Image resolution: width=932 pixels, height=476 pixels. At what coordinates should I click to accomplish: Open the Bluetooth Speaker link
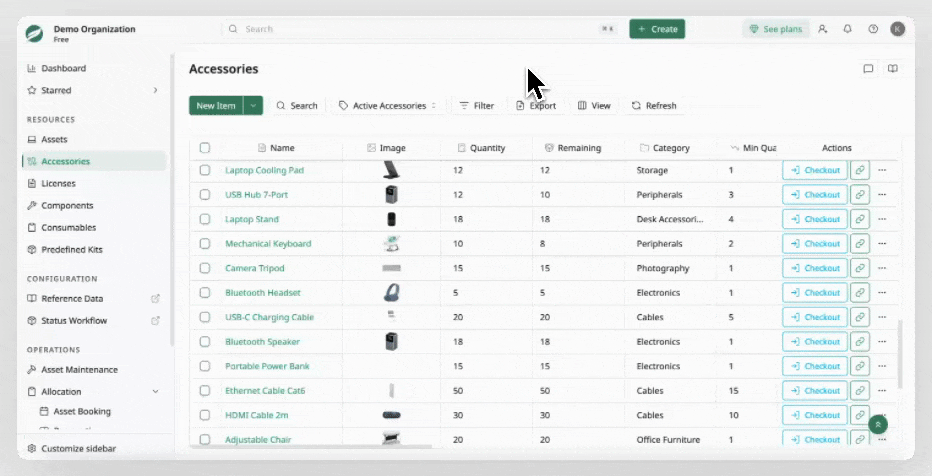[x=262, y=342]
